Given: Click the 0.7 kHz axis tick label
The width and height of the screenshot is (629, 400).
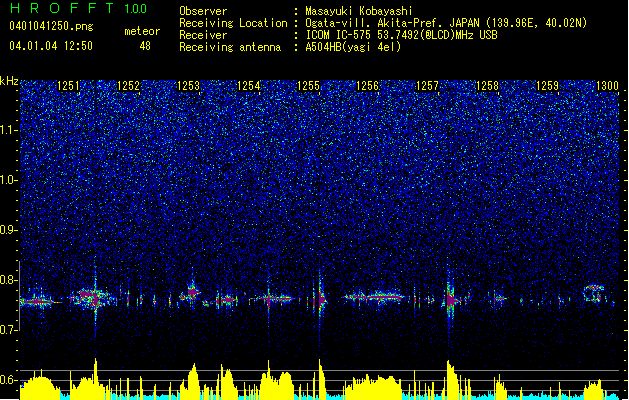Looking at the screenshot, I should pyautogui.click(x=8, y=330).
